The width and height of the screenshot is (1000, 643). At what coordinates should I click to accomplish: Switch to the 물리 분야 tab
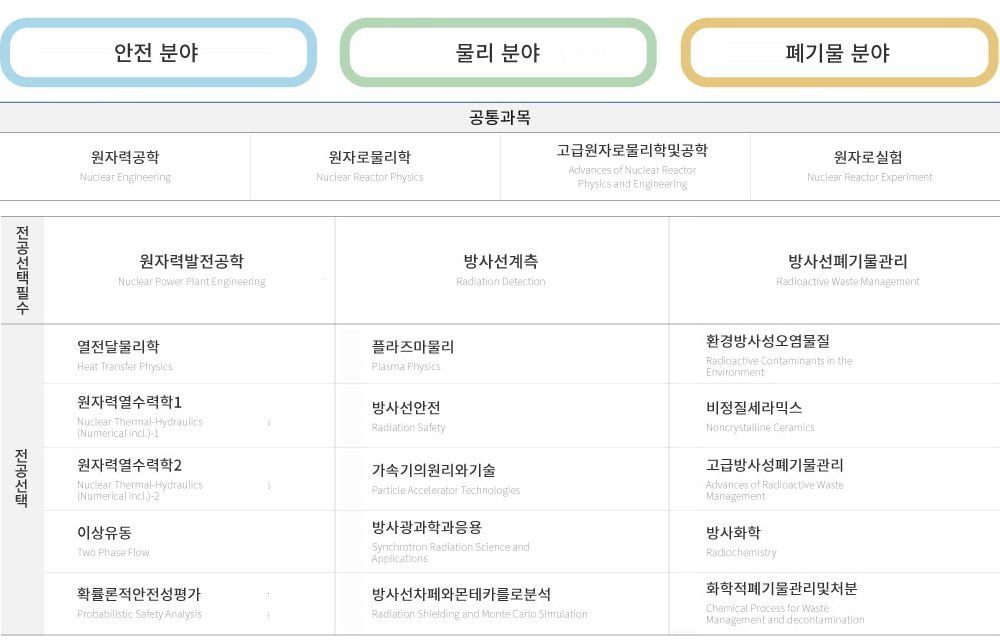click(498, 53)
